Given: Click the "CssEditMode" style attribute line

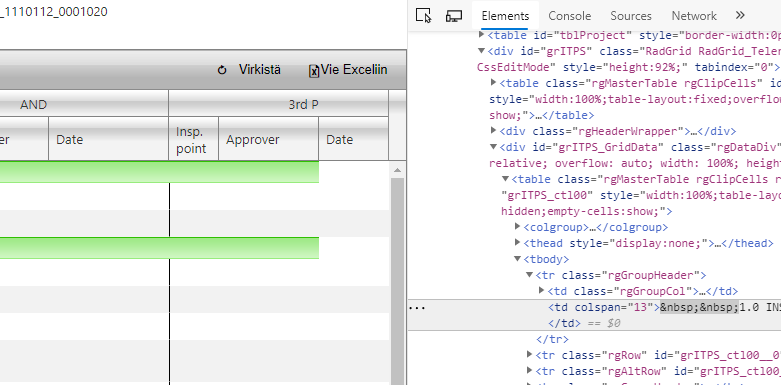Looking at the screenshot, I should tap(629, 67).
